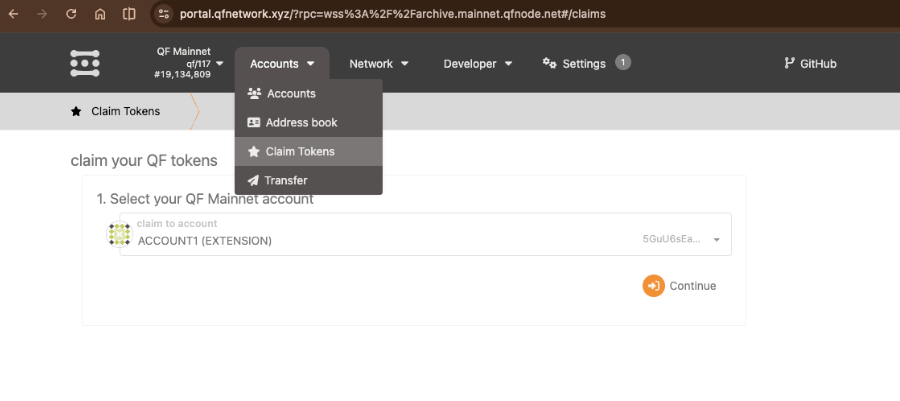The image size is (900, 401).
Task: Click the account identicon avatar
Action: 120,235
